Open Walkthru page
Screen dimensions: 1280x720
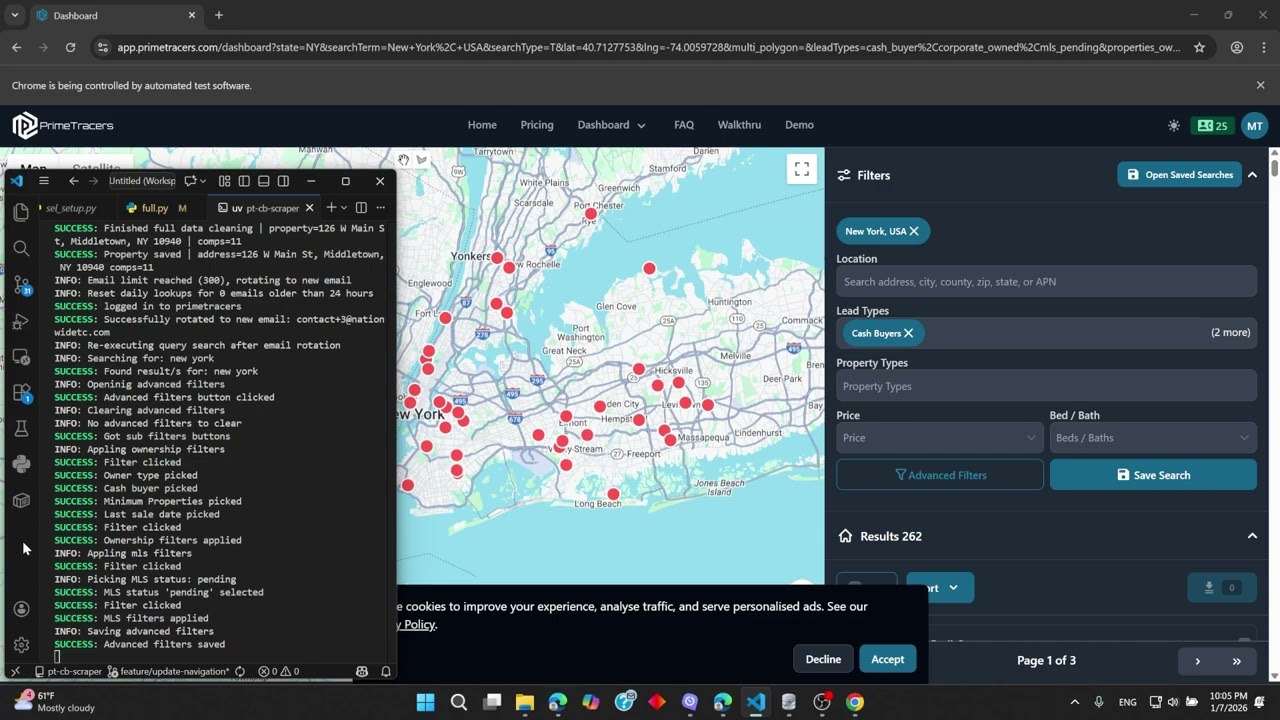click(x=739, y=125)
